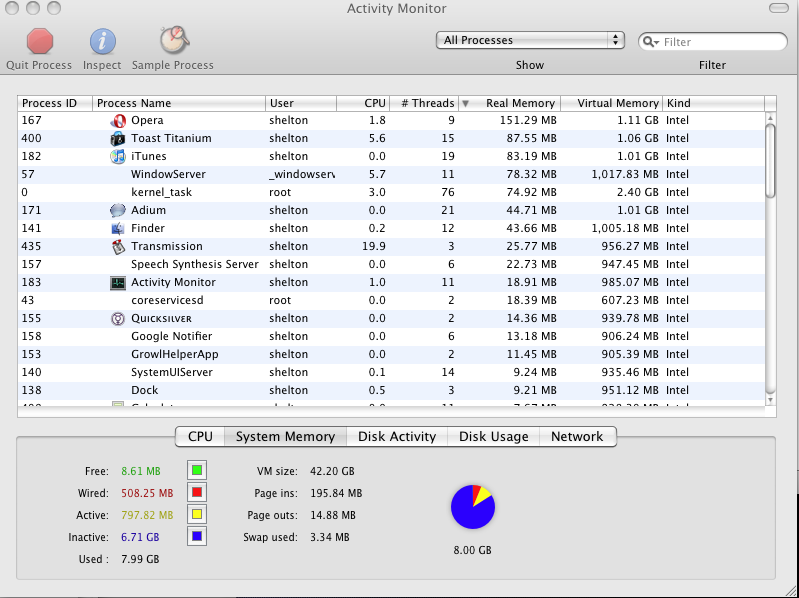This screenshot has height=598, width=799.
Task: Switch to the Disk Activity tab
Action: pyautogui.click(x=397, y=437)
